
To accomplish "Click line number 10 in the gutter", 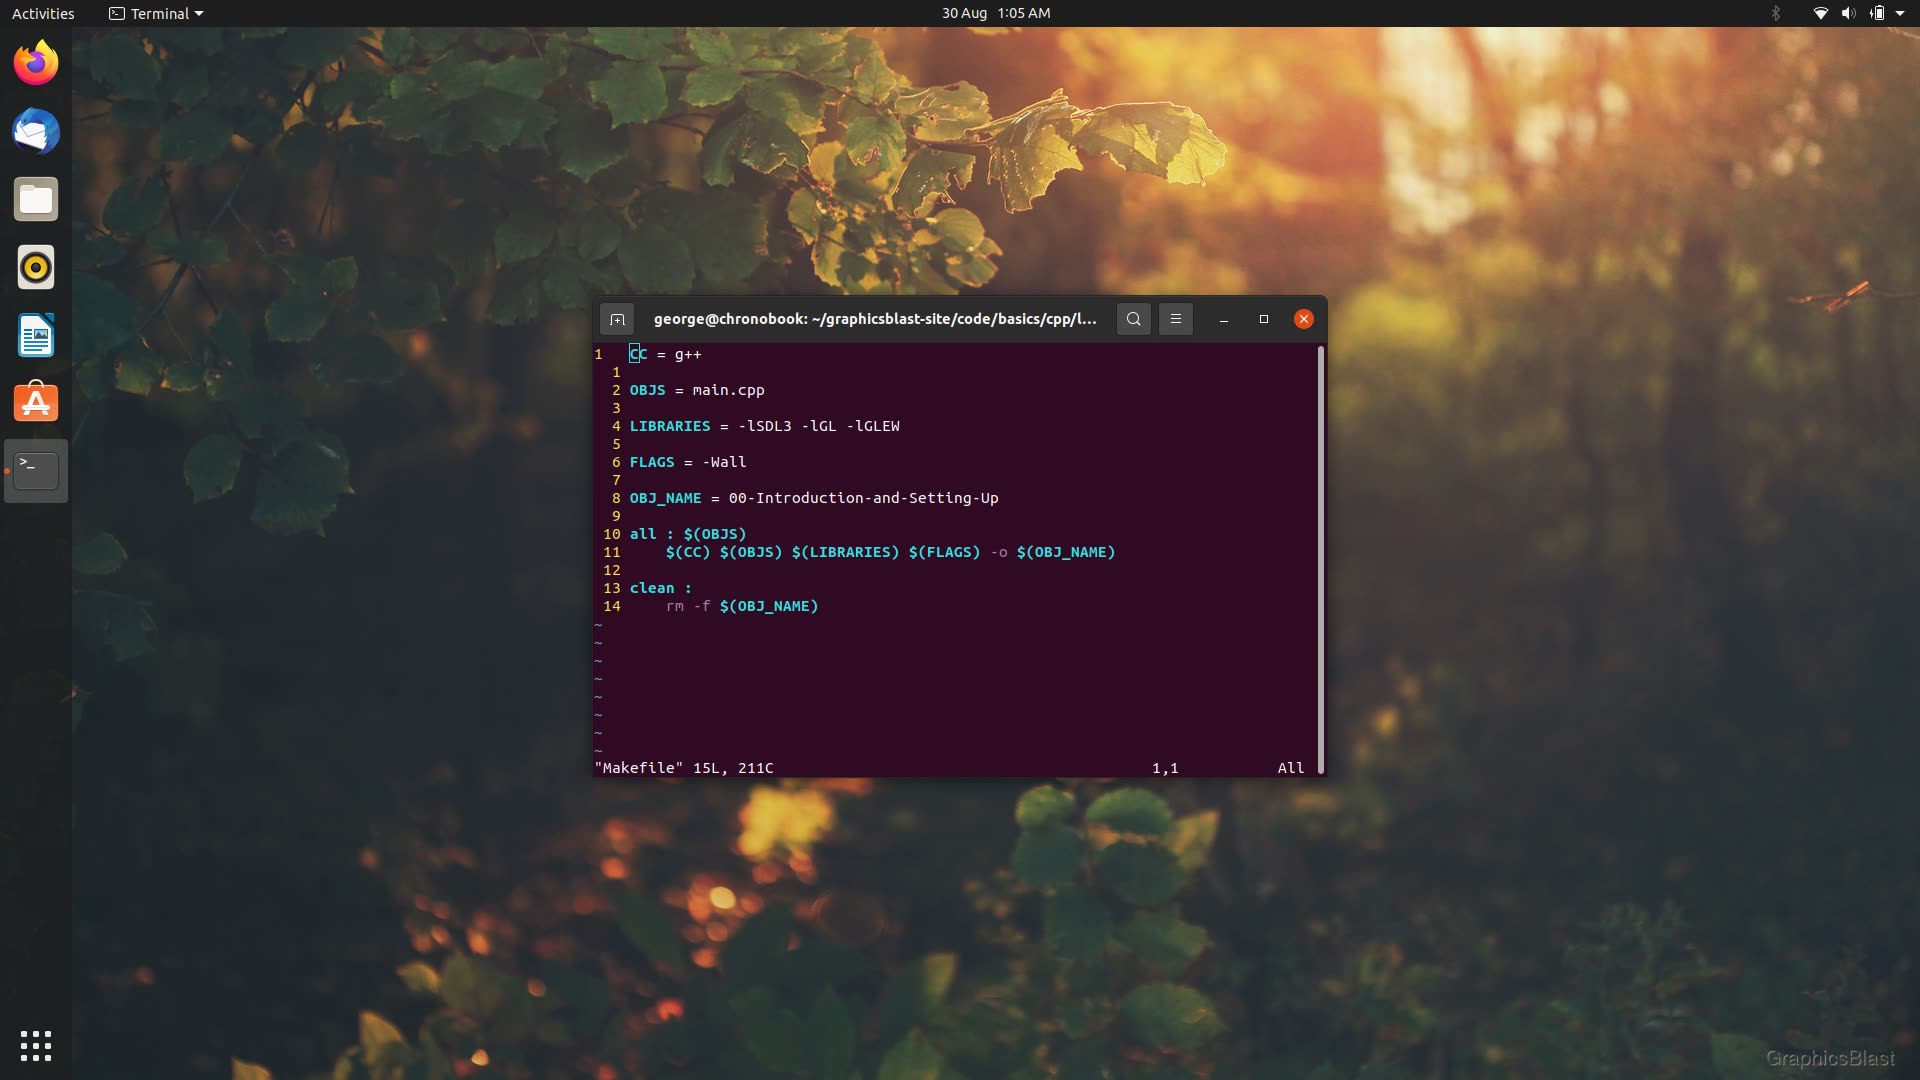I will (x=612, y=534).
